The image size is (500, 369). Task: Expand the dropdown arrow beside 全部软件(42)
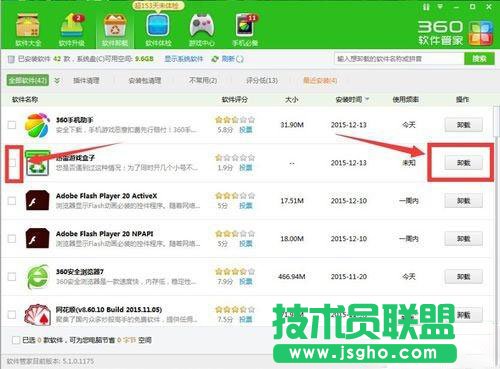pos(57,80)
